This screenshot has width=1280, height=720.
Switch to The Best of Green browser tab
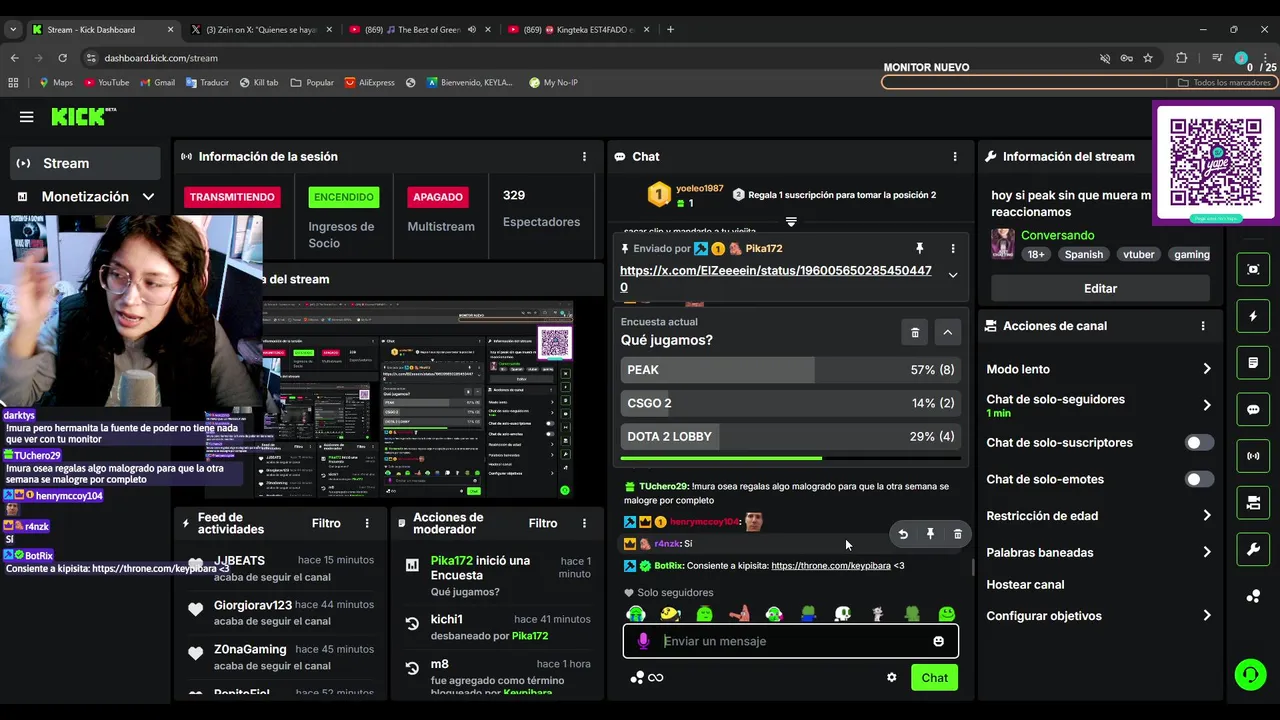(x=421, y=29)
